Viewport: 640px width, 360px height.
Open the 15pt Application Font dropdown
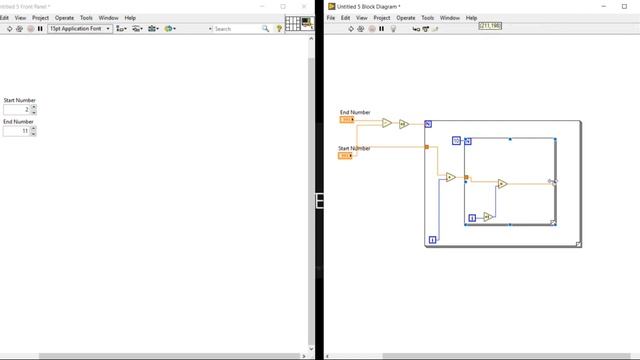[80, 29]
